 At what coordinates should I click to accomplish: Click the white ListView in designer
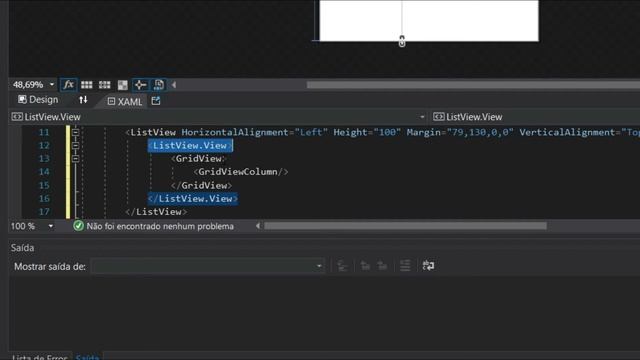click(429, 20)
